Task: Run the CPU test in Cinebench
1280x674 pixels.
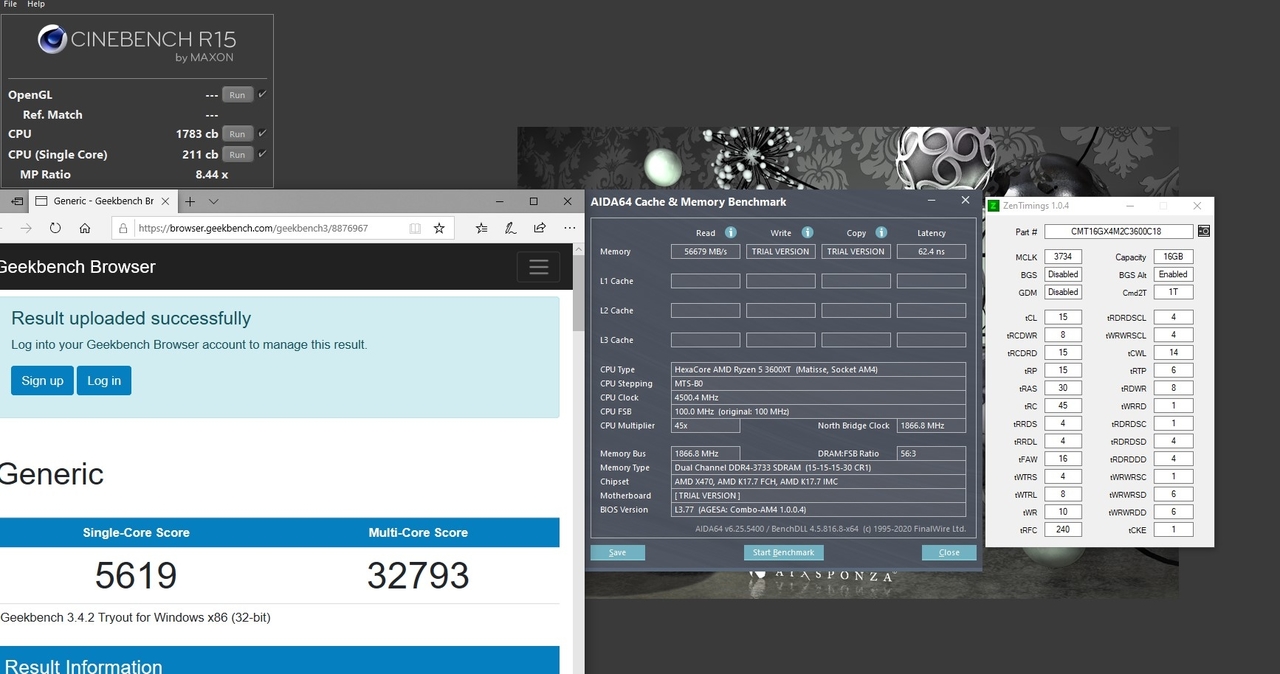Action: point(237,134)
